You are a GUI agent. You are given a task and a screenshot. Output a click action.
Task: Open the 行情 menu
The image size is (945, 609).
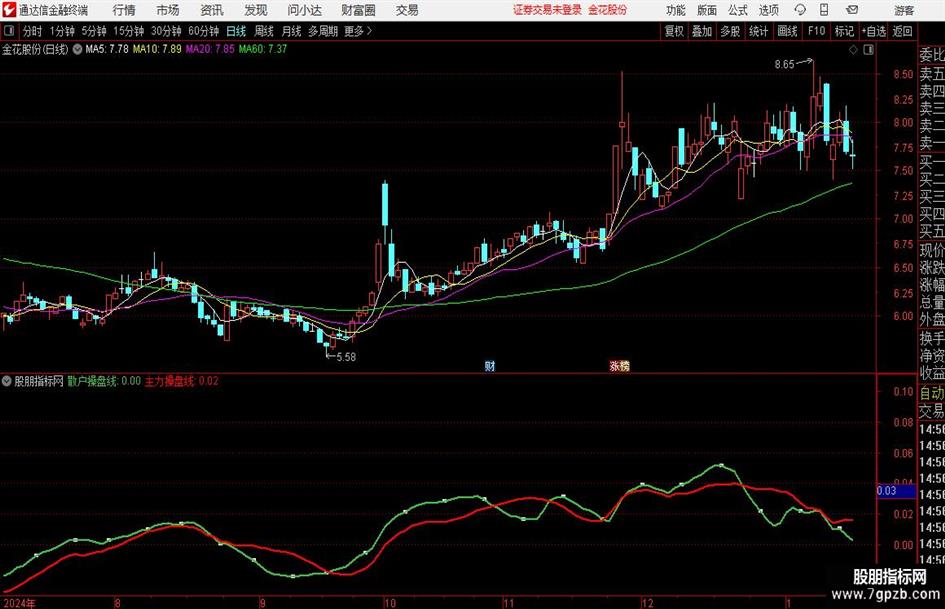[x=124, y=10]
